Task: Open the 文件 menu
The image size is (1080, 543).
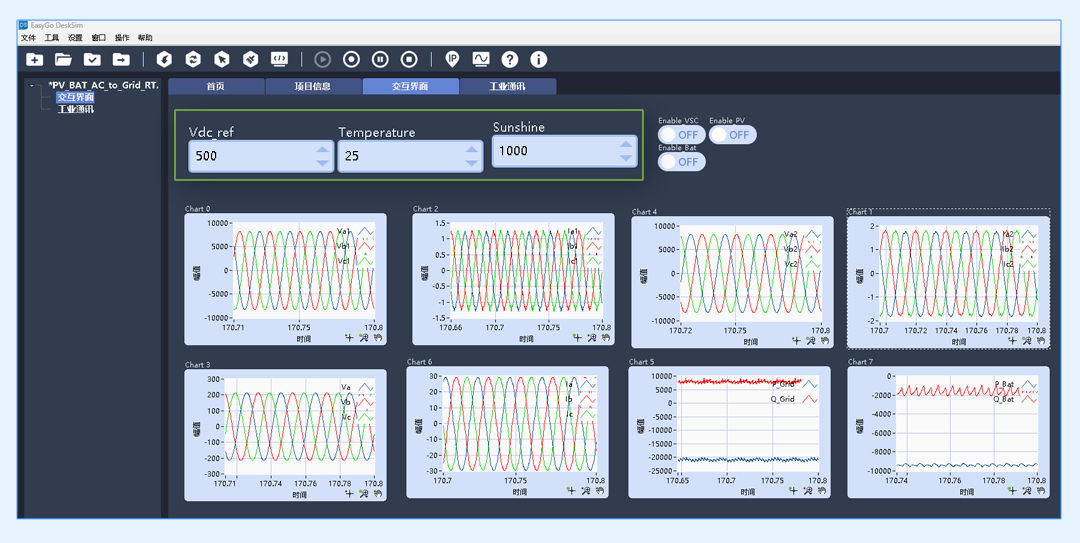Action: coord(28,38)
